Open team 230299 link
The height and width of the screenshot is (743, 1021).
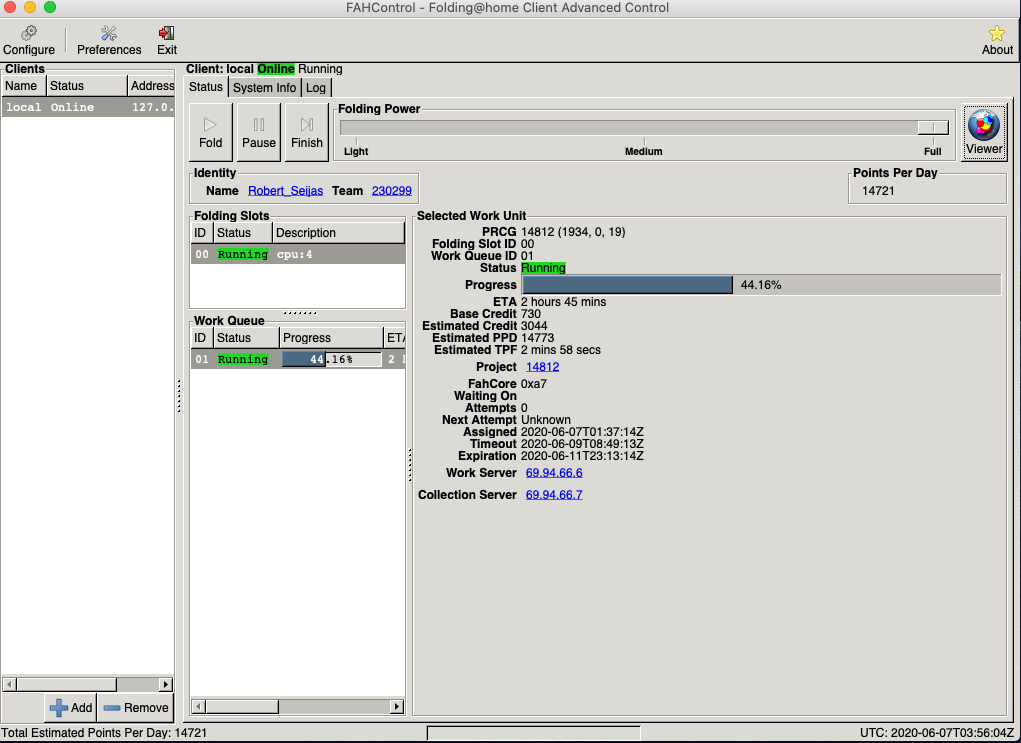pos(391,191)
